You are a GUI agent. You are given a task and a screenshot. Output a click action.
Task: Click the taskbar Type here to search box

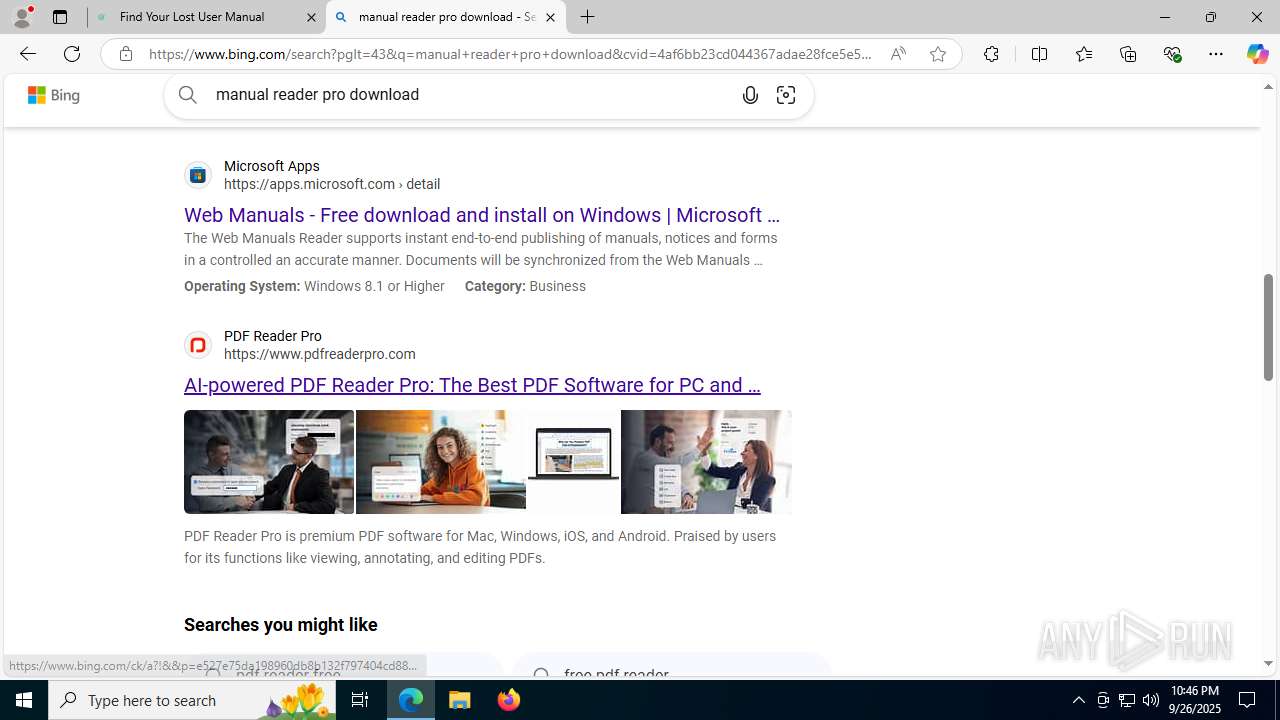(x=192, y=700)
